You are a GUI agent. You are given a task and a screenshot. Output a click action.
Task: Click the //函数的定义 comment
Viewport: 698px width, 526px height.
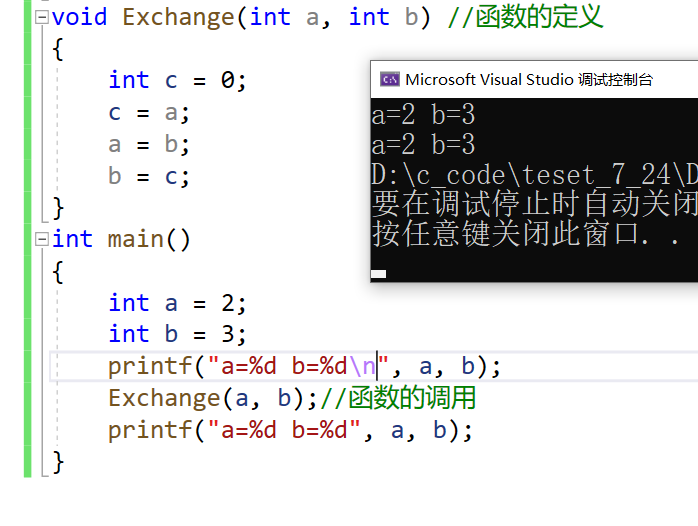click(x=525, y=17)
